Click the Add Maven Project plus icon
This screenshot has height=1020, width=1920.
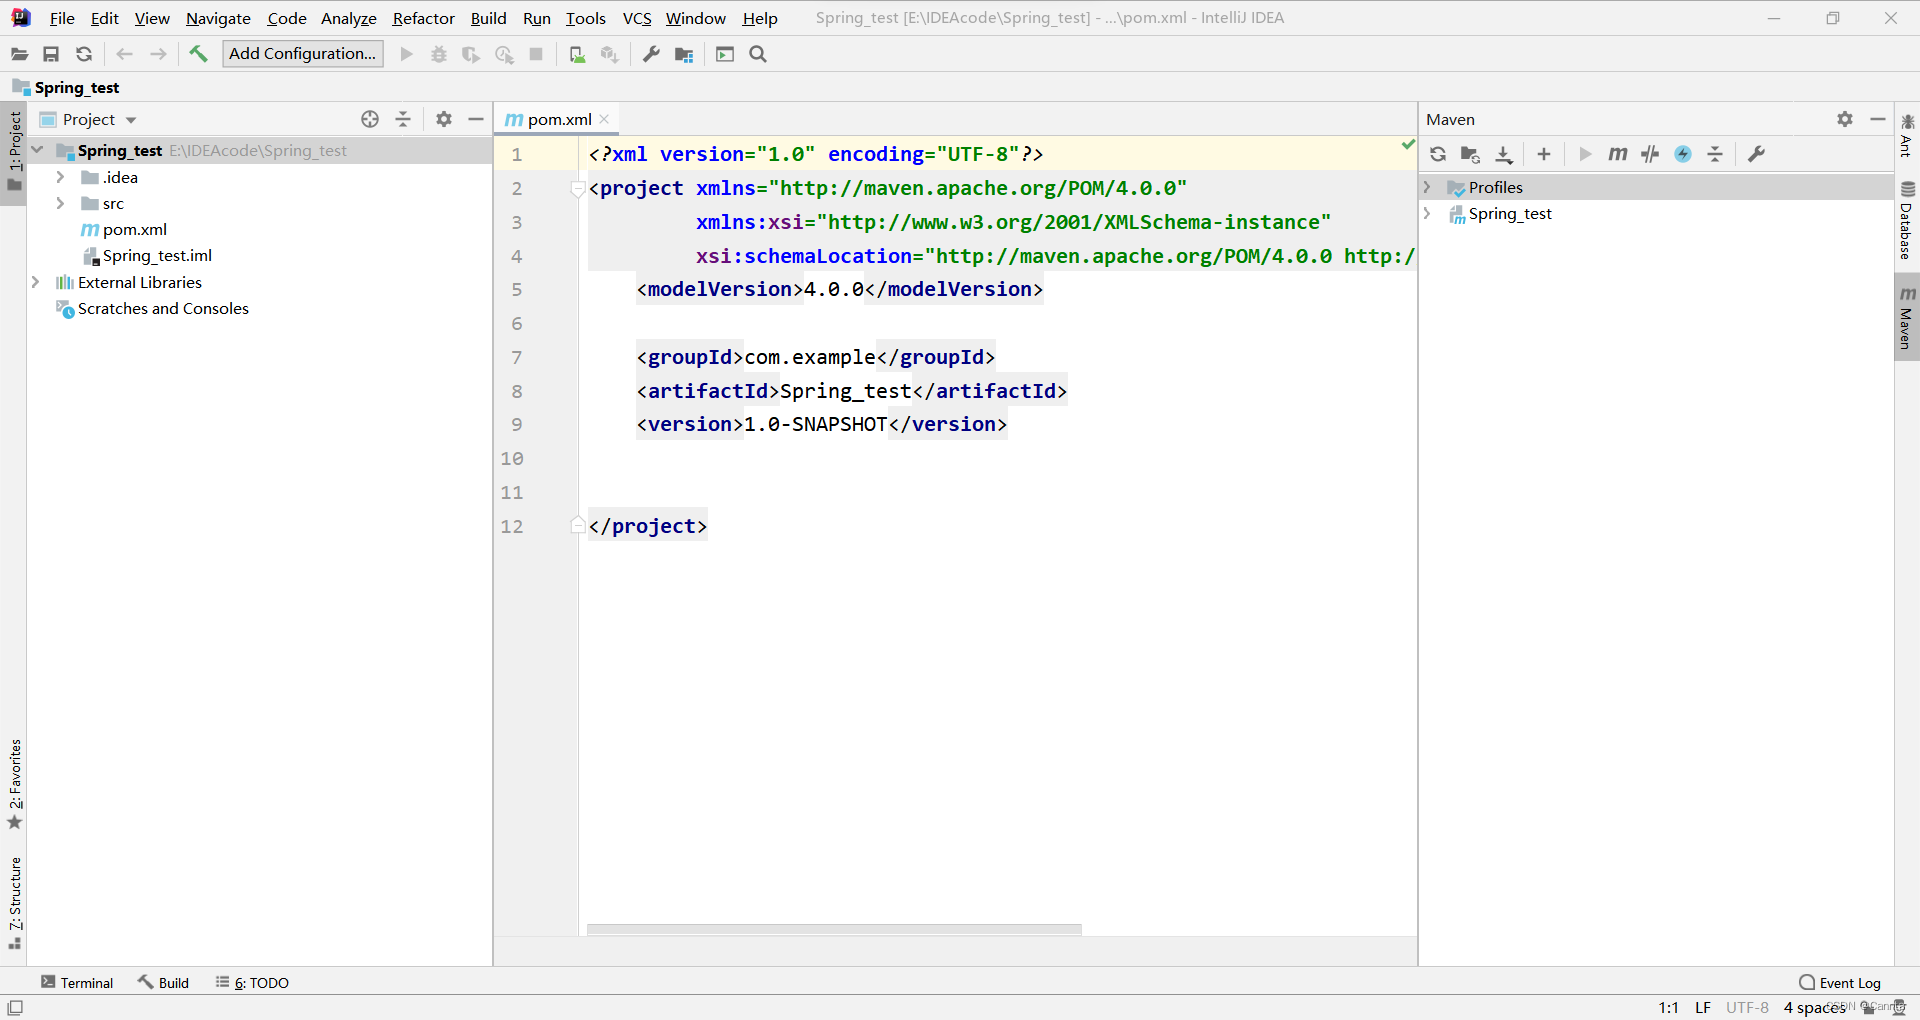[x=1544, y=154]
